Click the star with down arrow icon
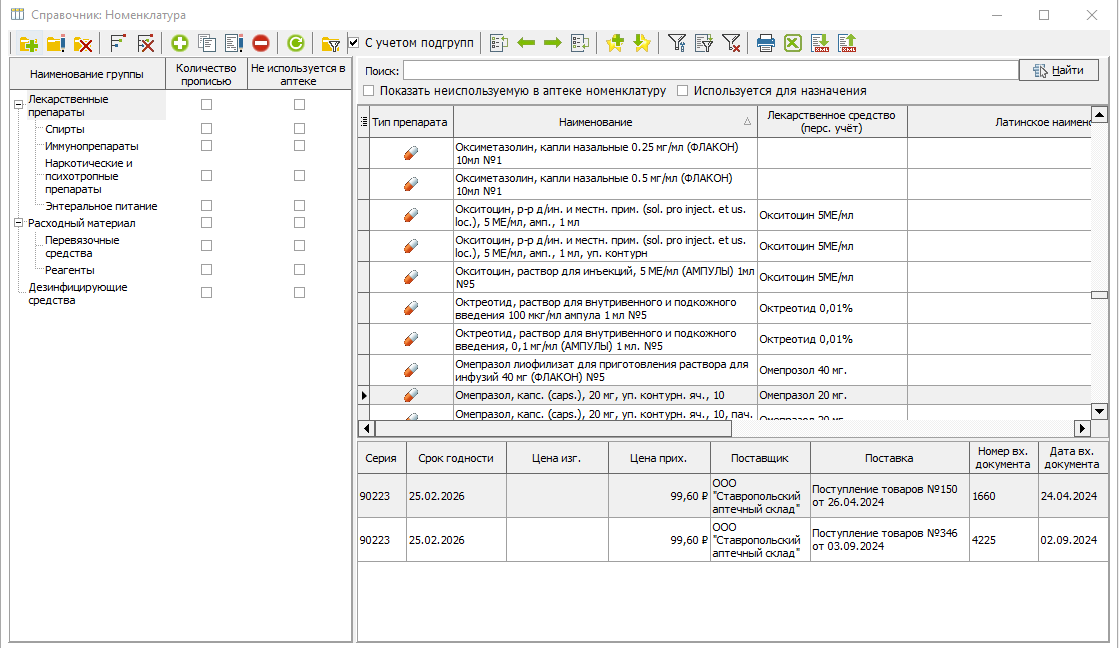The height and width of the screenshot is (648, 1119). point(642,44)
